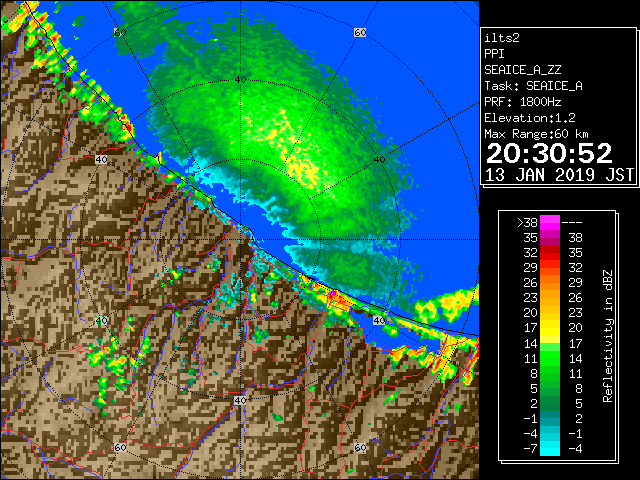640x480 pixels.
Task: Select the '60' range label in the southwest
Action: (x=120, y=448)
